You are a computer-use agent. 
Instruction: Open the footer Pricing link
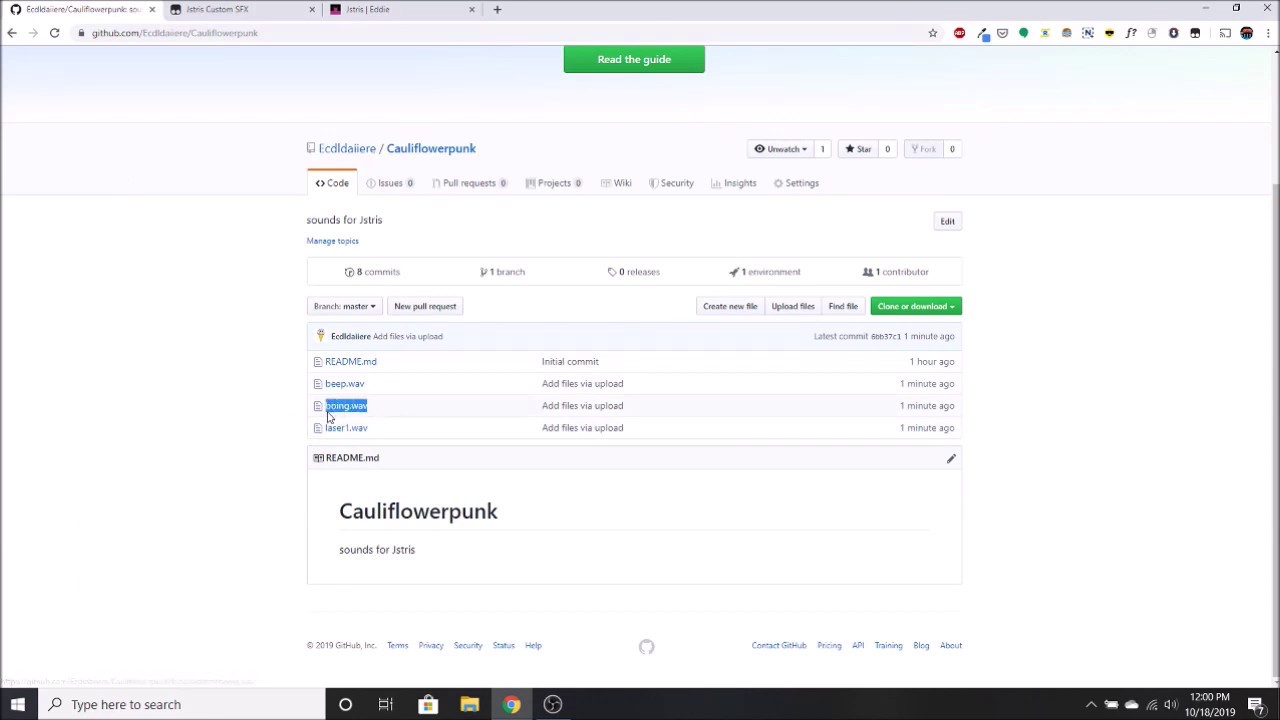tap(829, 646)
